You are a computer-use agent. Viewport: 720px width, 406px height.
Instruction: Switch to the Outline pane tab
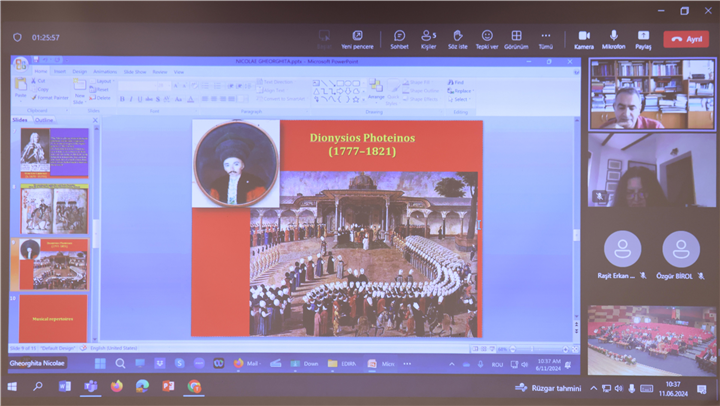[44, 120]
